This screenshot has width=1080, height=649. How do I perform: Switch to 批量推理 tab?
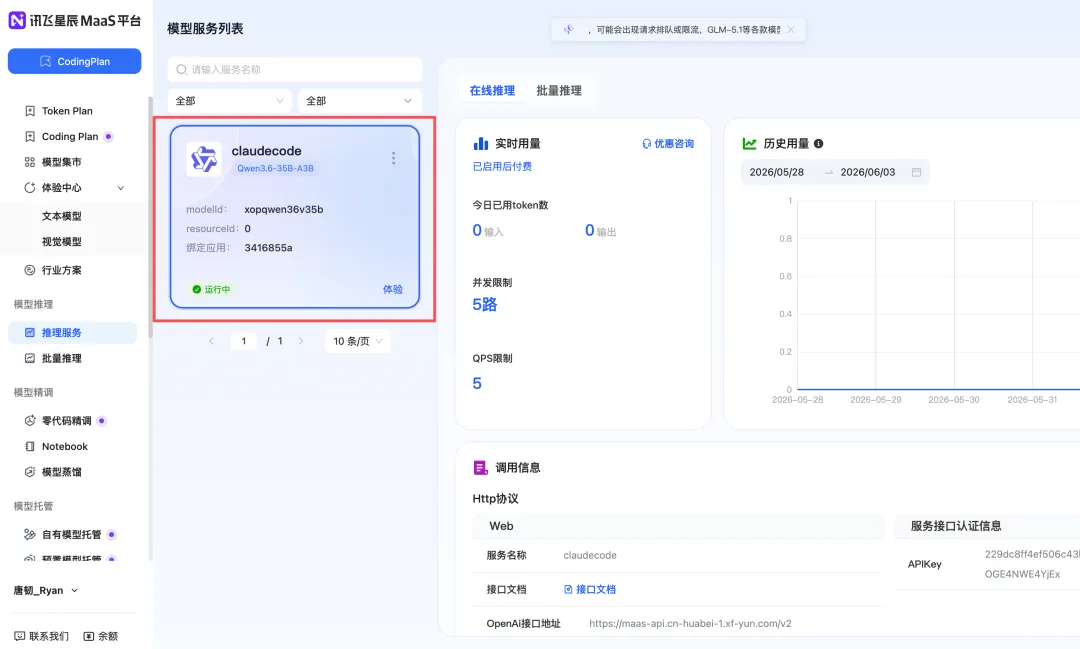coord(559,91)
